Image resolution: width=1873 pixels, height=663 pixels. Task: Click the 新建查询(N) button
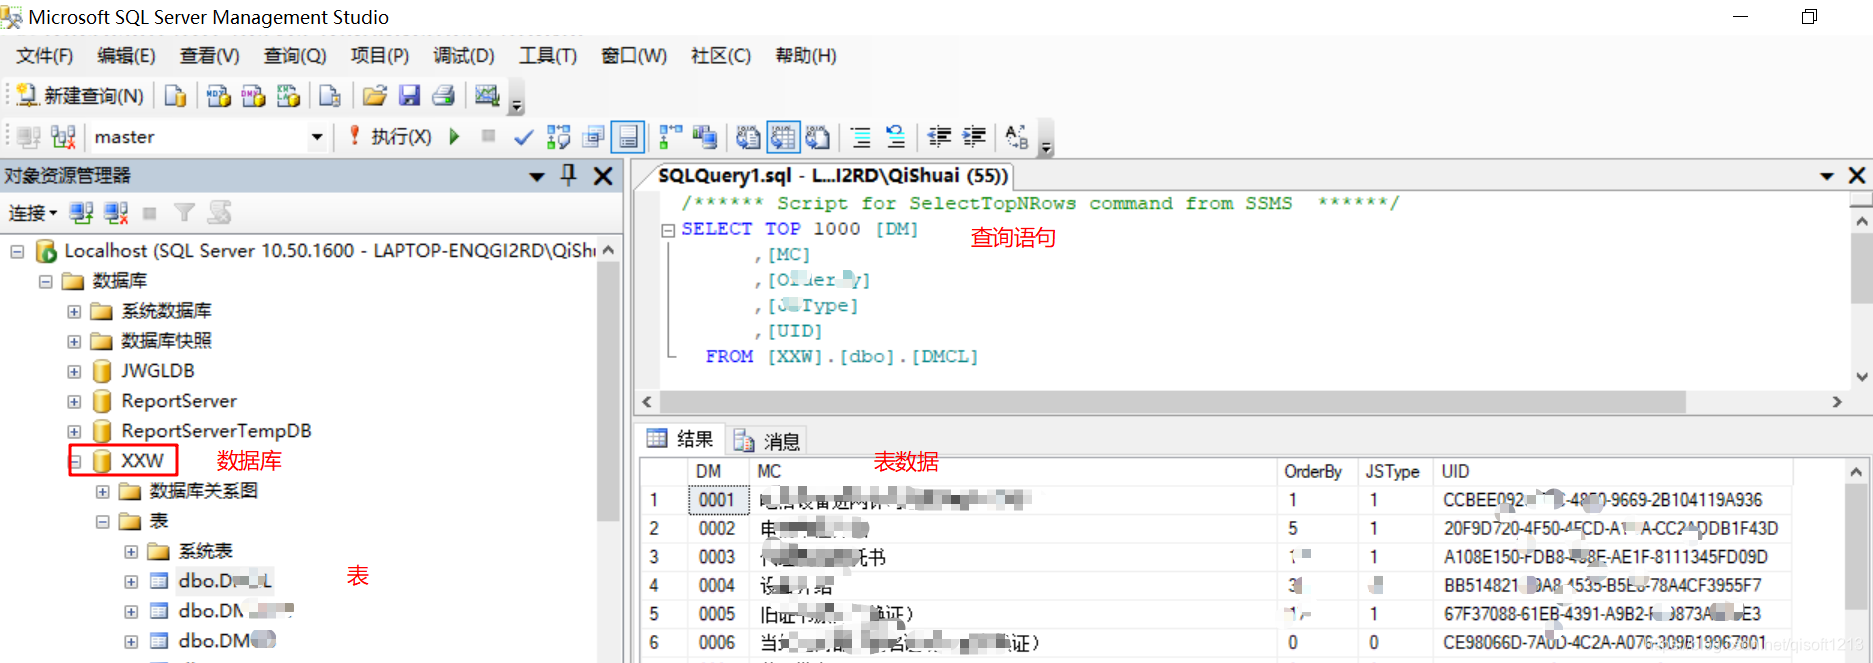point(81,96)
